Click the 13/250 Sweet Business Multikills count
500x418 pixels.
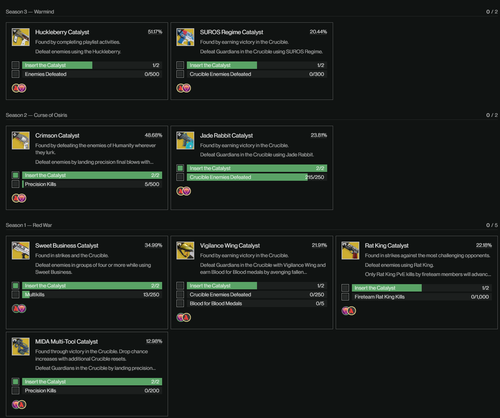click(151, 294)
